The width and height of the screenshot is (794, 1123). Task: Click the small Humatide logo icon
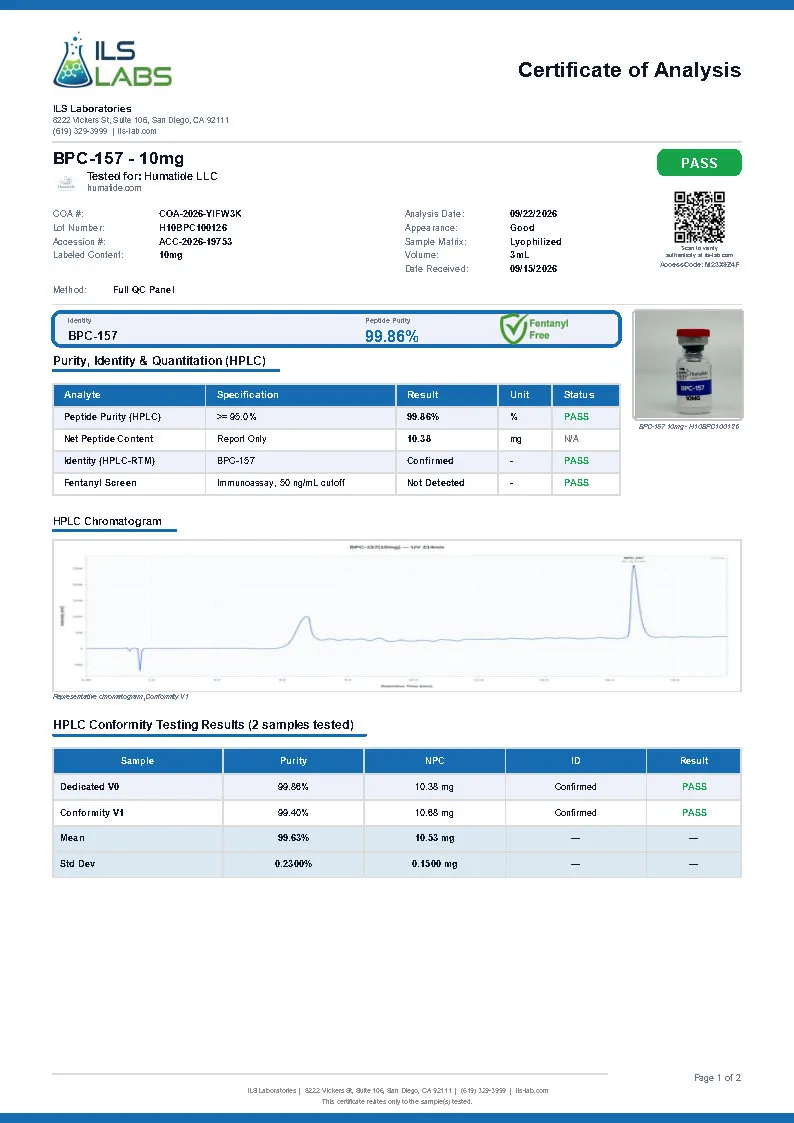coord(66,183)
